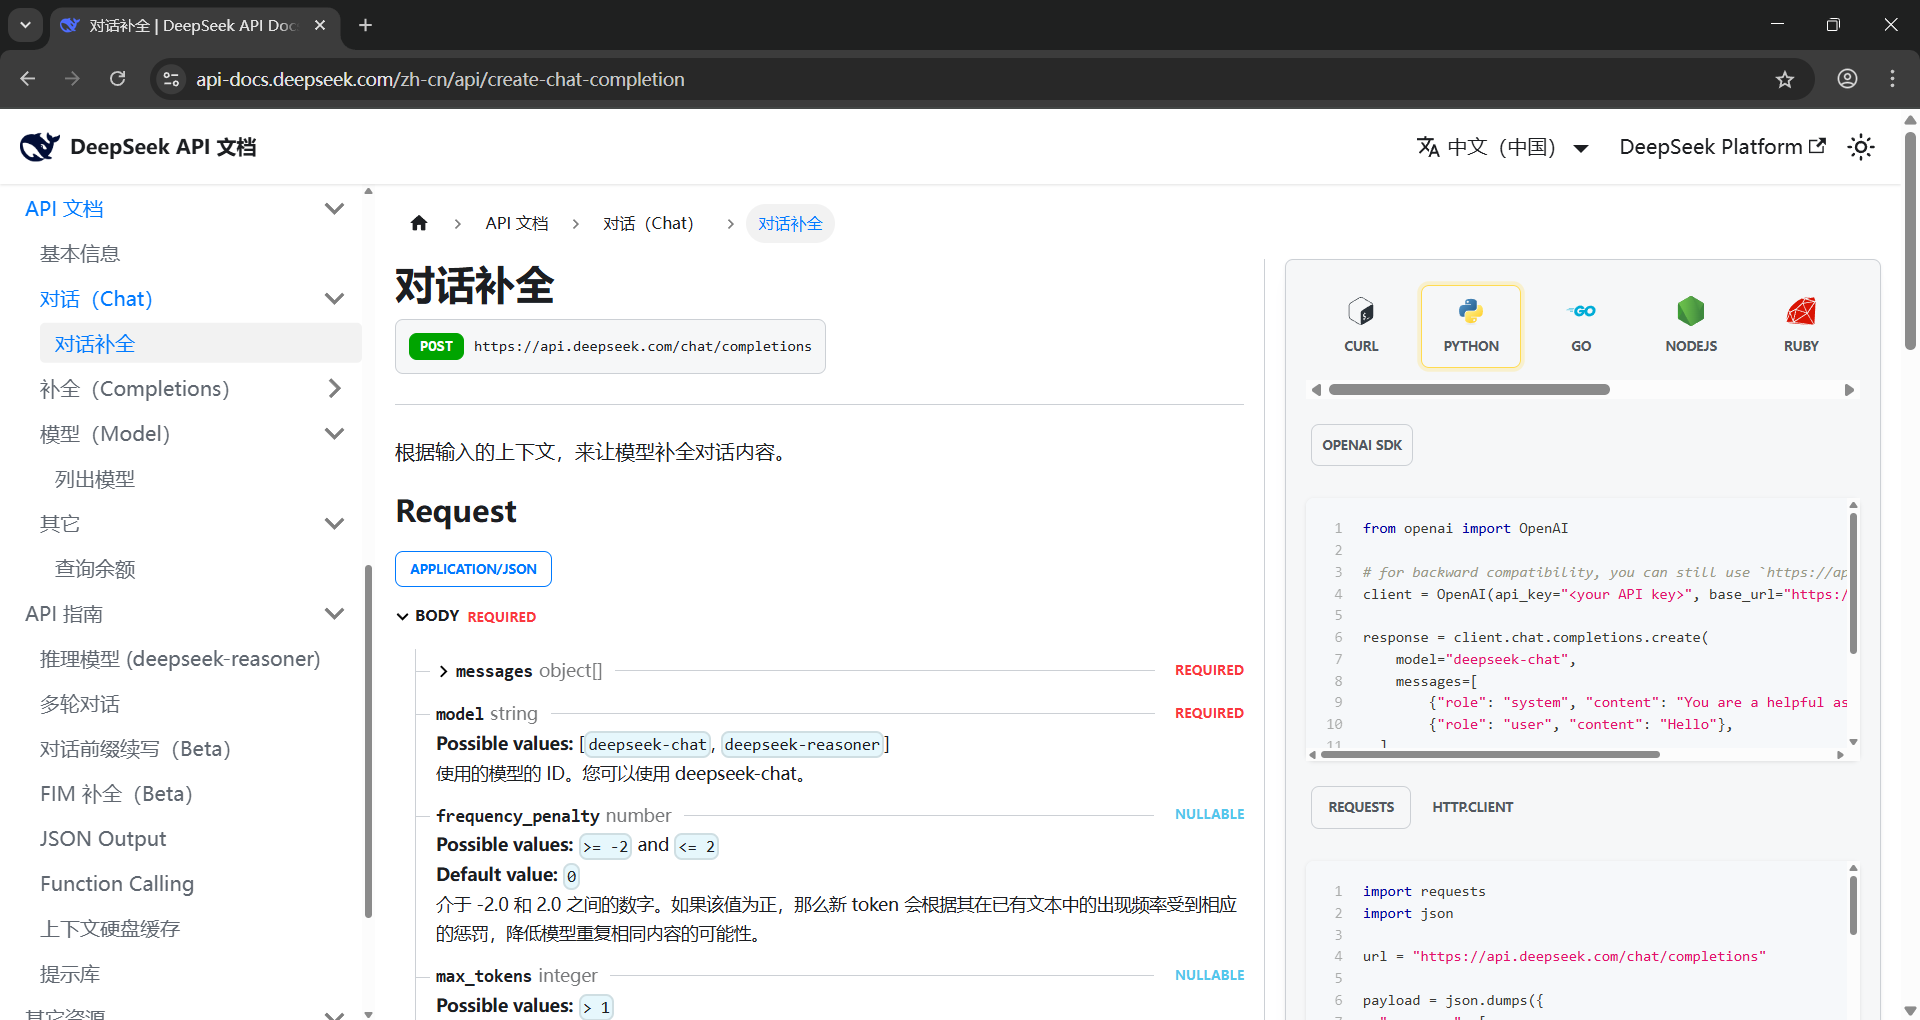This screenshot has width=1920, height=1020.
Task: Open the language dropdown 中文 (中国)
Action: [1502, 147]
